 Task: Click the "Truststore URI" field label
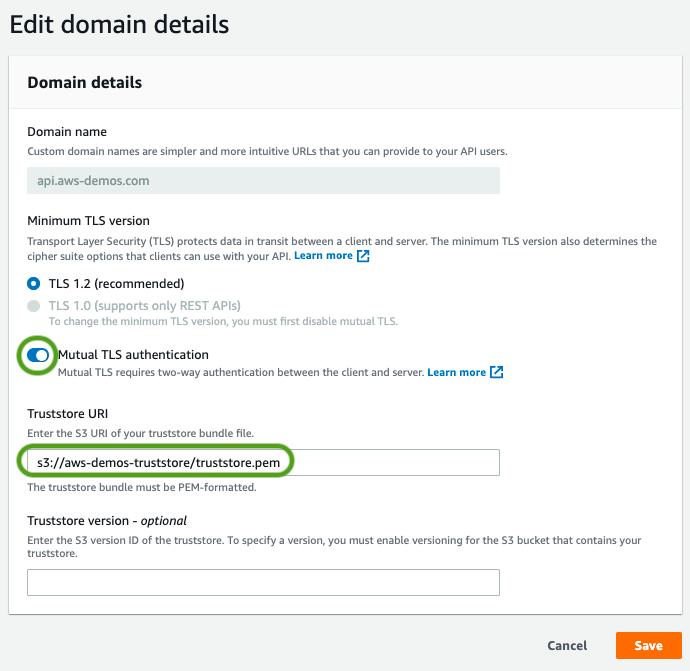pos(67,414)
